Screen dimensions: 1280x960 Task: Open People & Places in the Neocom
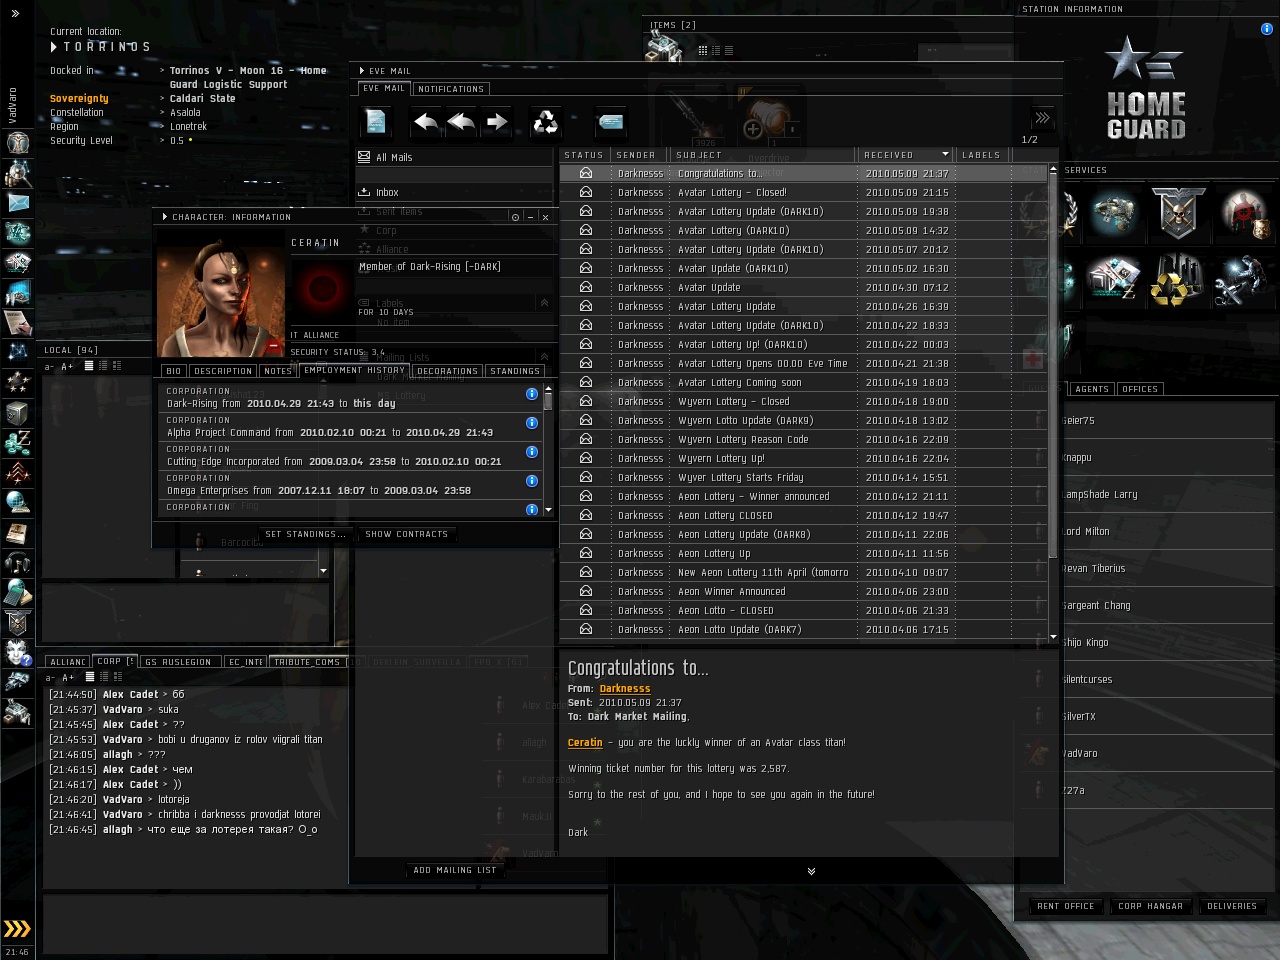(x=17, y=173)
